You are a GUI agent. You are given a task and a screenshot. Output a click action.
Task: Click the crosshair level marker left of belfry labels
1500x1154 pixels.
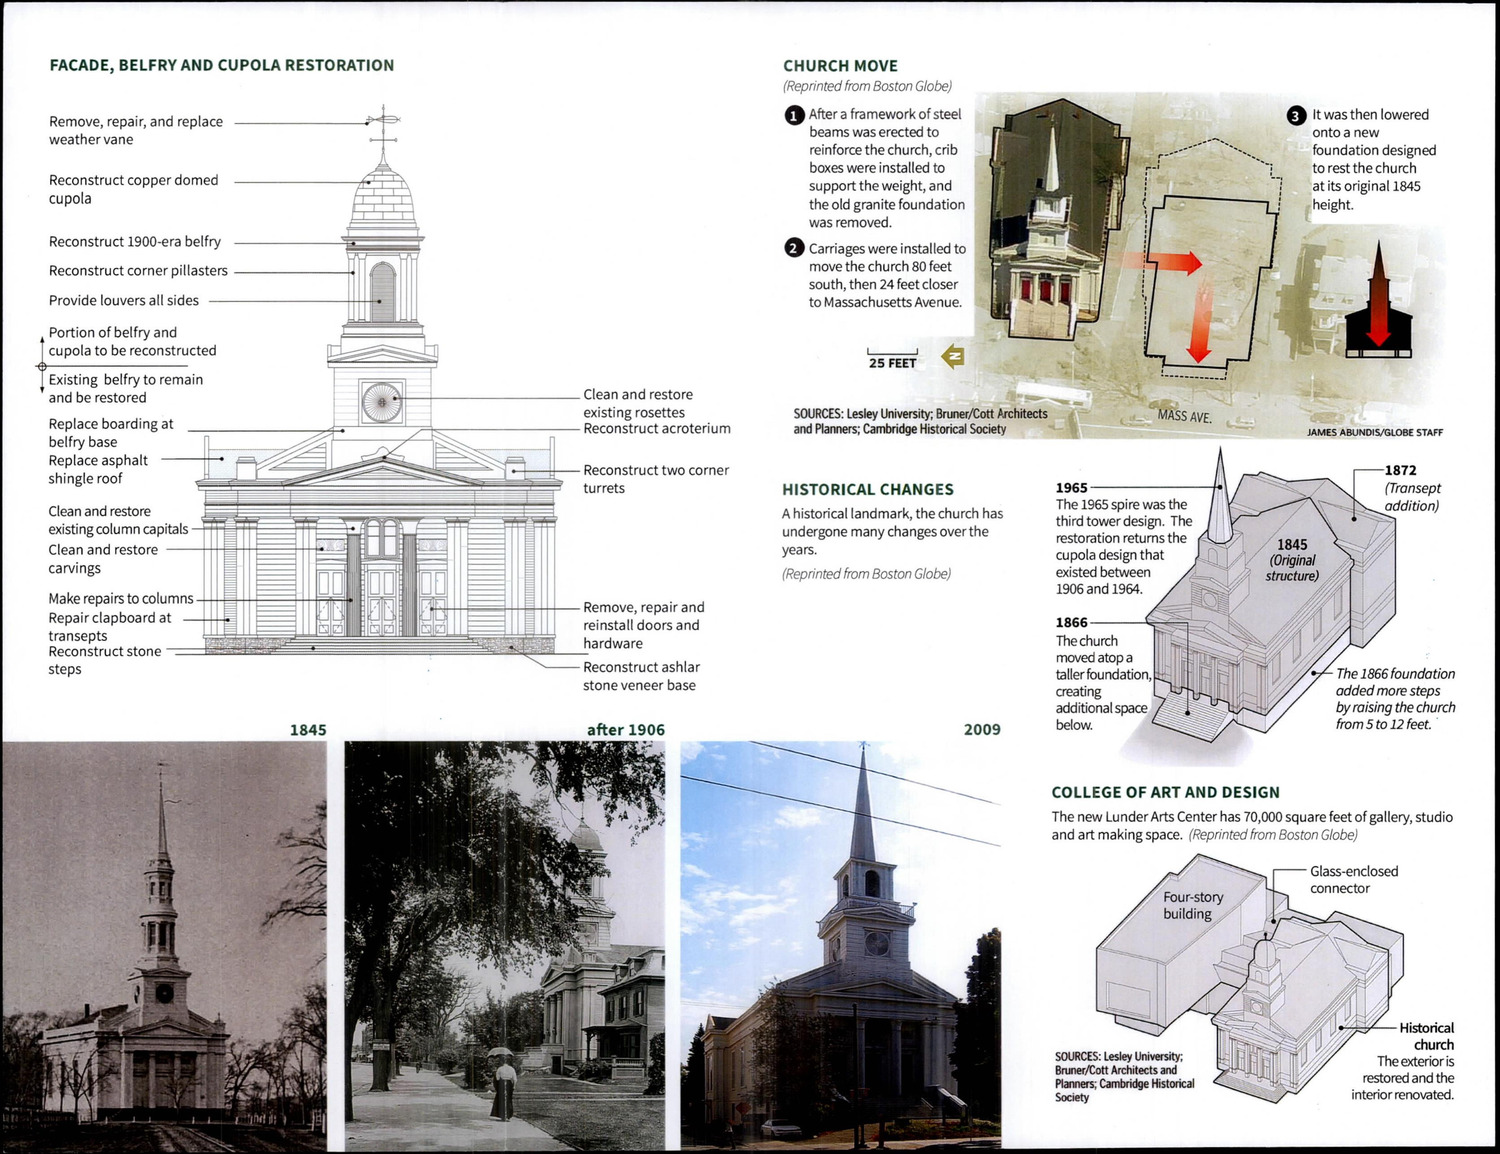point(42,366)
